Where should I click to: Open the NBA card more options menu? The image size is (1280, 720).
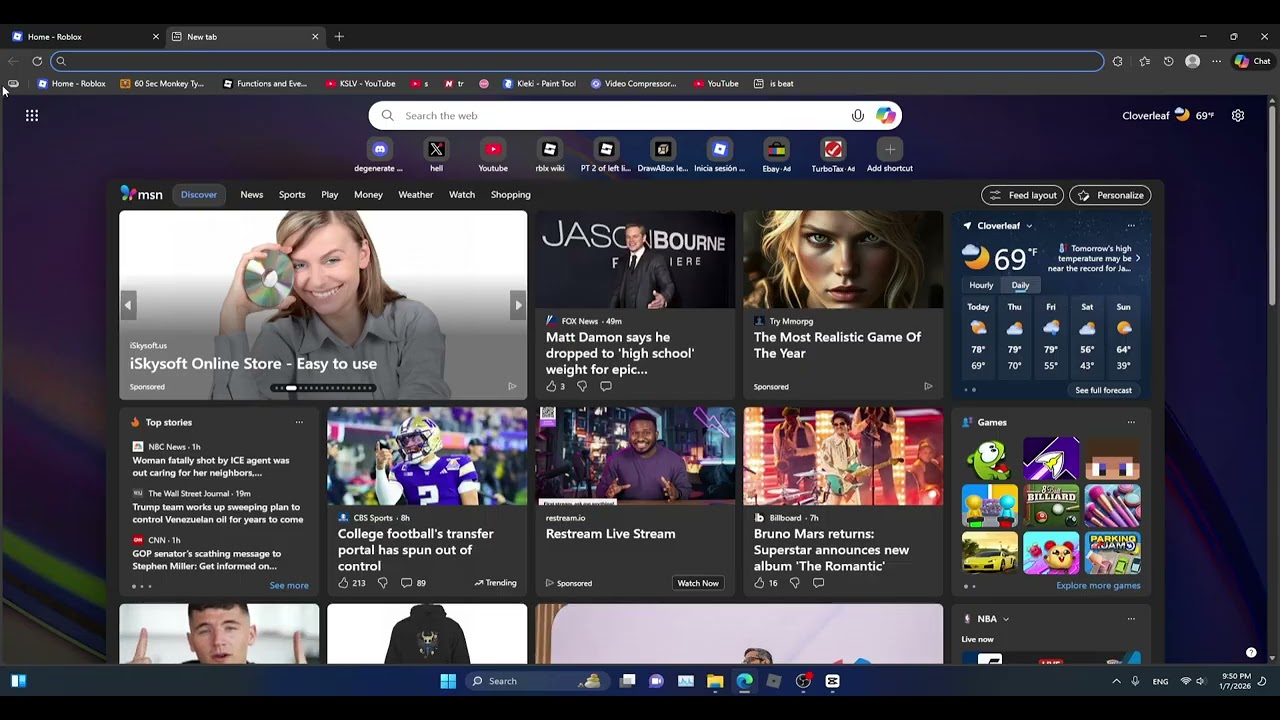click(1131, 619)
